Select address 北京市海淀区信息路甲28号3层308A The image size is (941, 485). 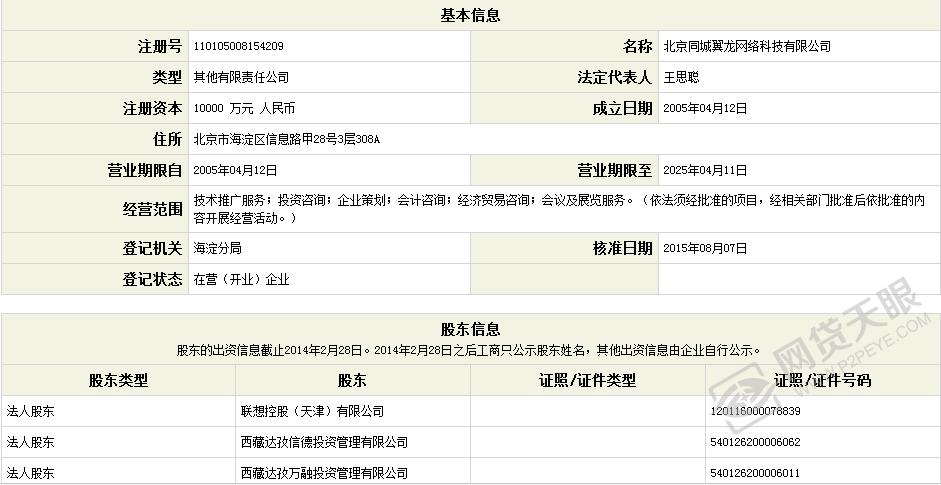tap(286, 140)
